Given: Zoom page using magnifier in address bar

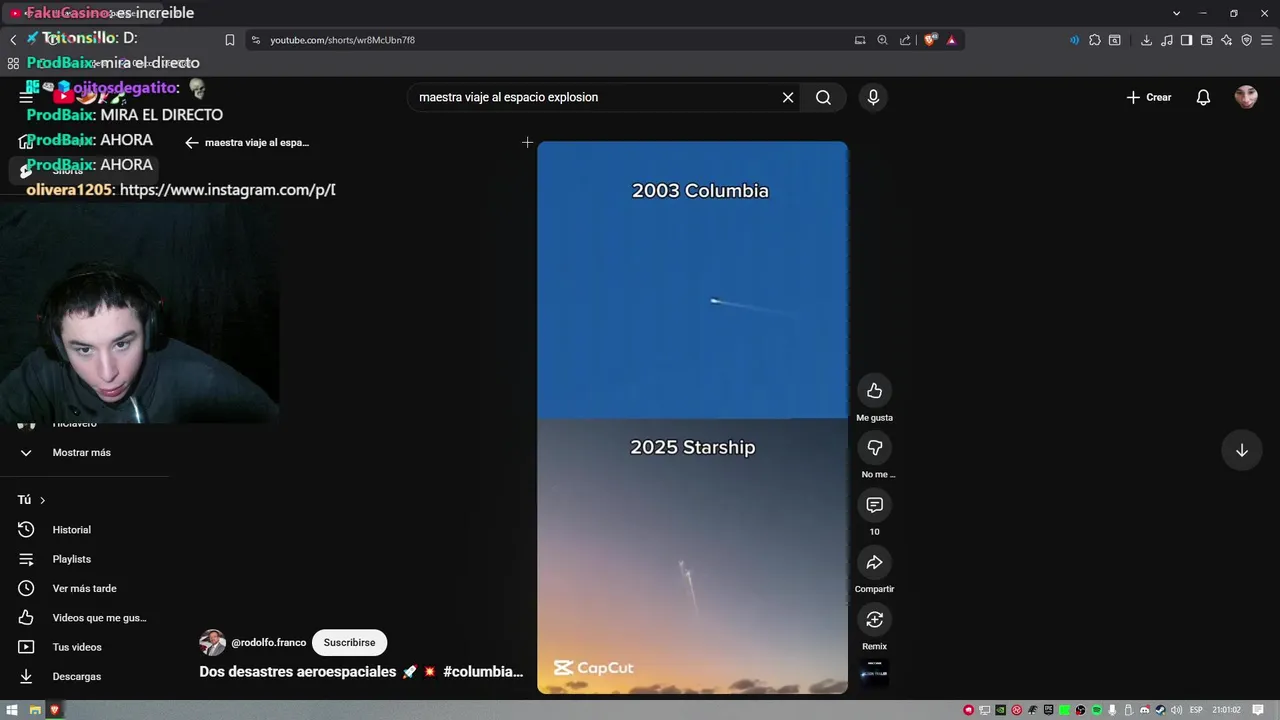Looking at the screenshot, I should (x=882, y=40).
